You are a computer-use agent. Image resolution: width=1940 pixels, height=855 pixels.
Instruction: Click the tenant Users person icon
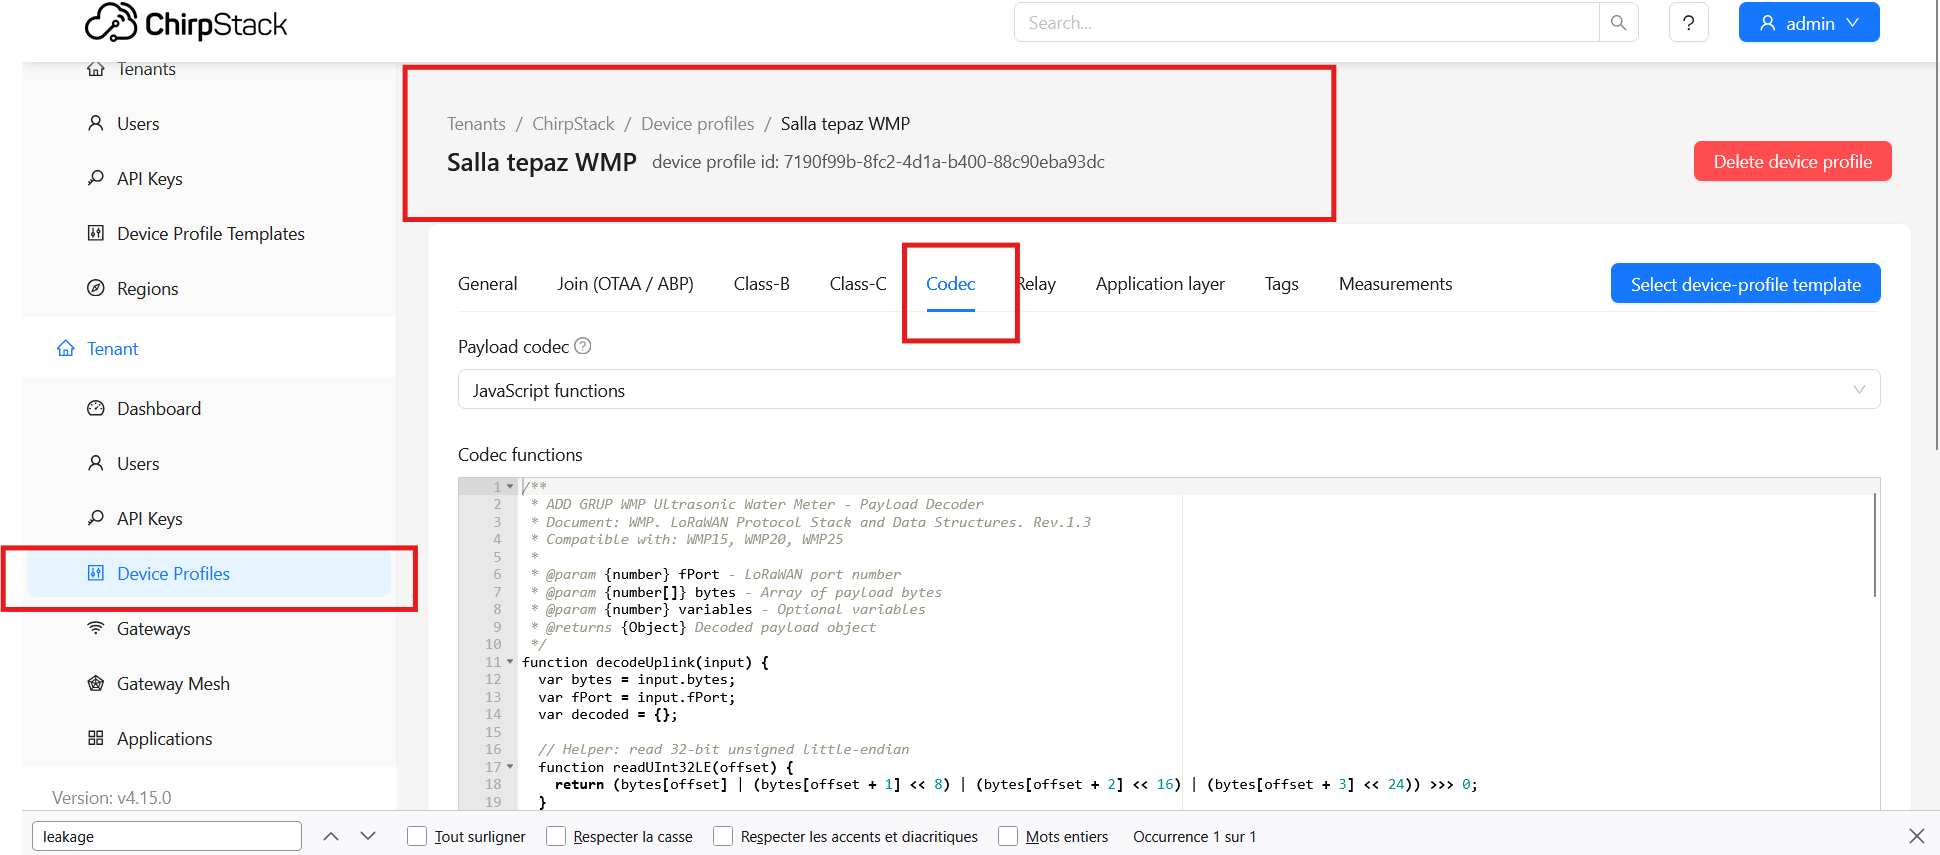96,463
